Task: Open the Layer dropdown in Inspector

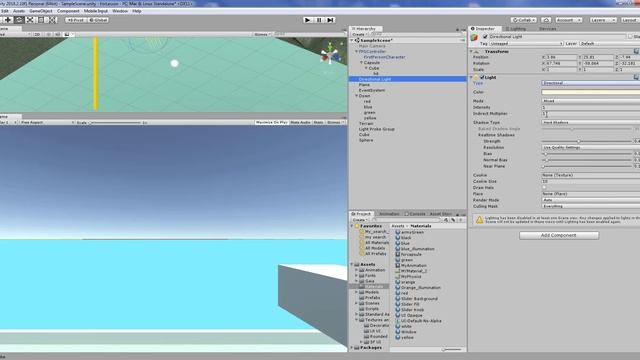Action: (609, 43)
